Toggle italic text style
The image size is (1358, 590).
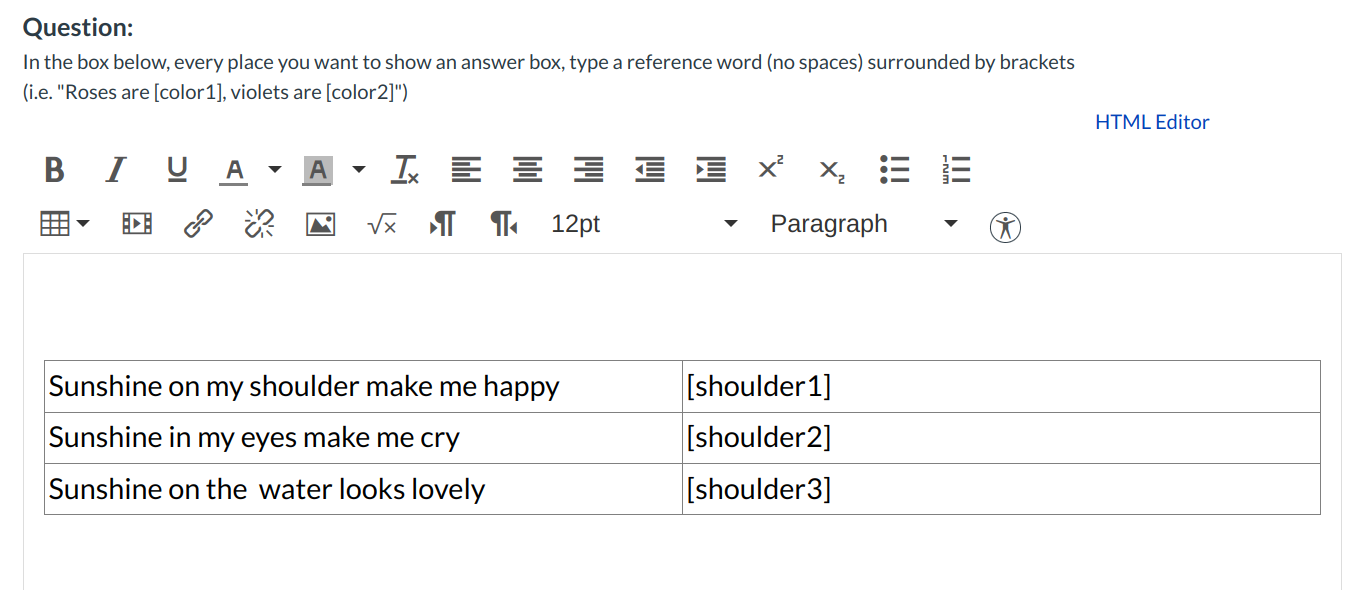coord(115,170)
